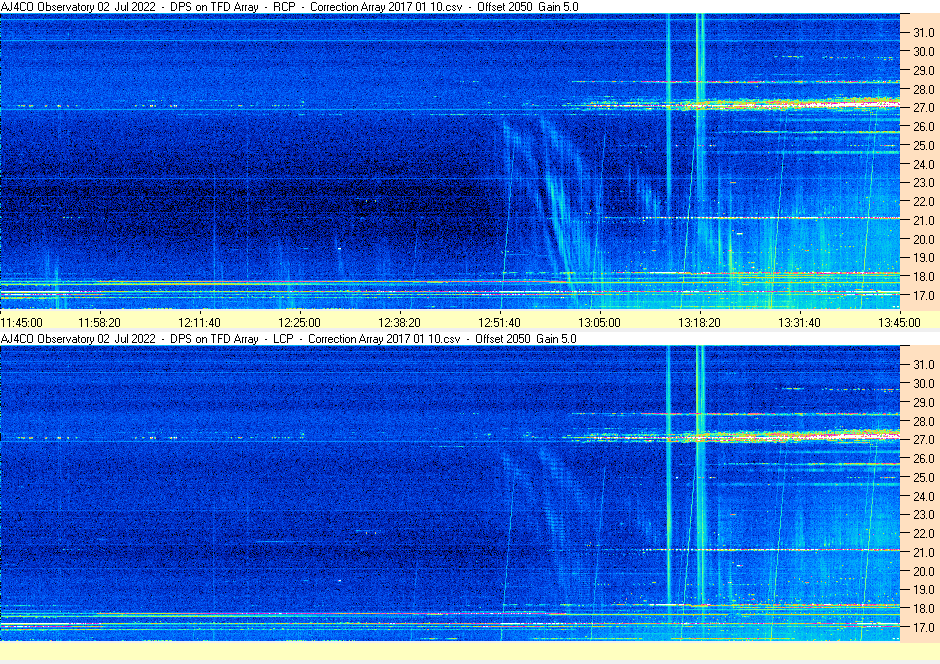Select the 27.0 frequency label on RCP chart
940x664 pixels.
924,108
